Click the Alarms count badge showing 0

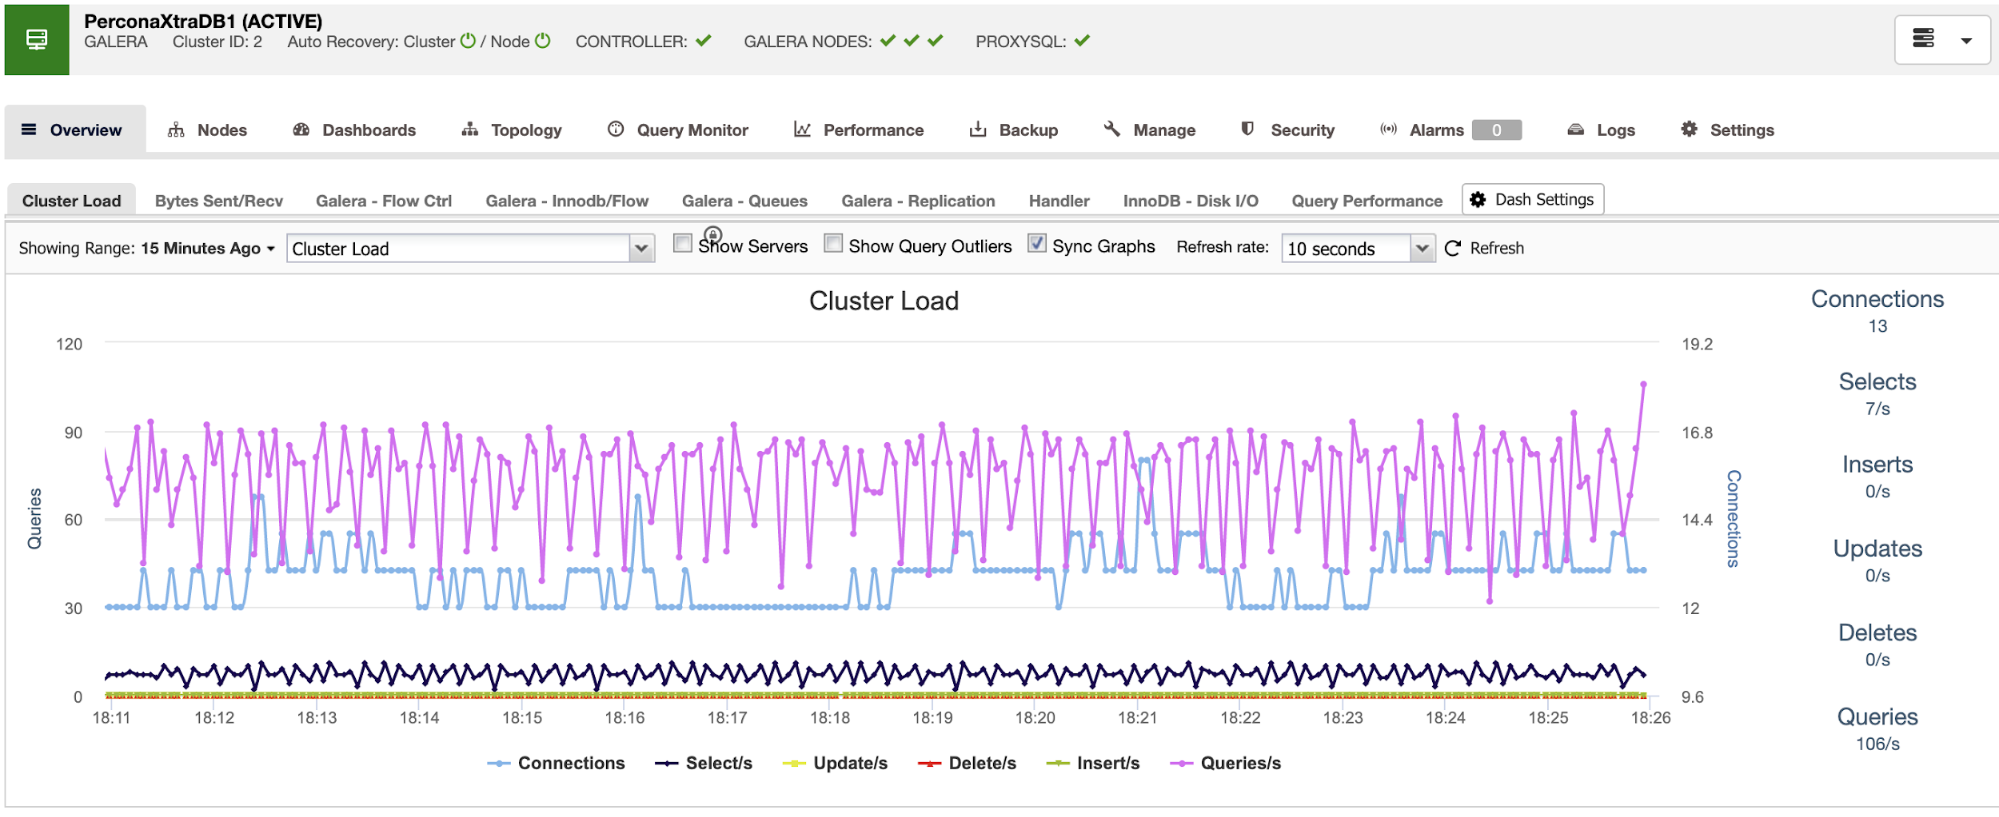(x=1497, y=130)
